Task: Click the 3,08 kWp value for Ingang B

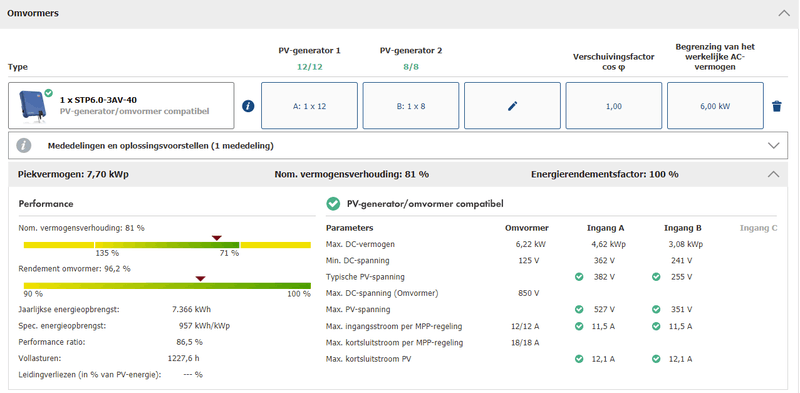Action: [x=685, y=244]
